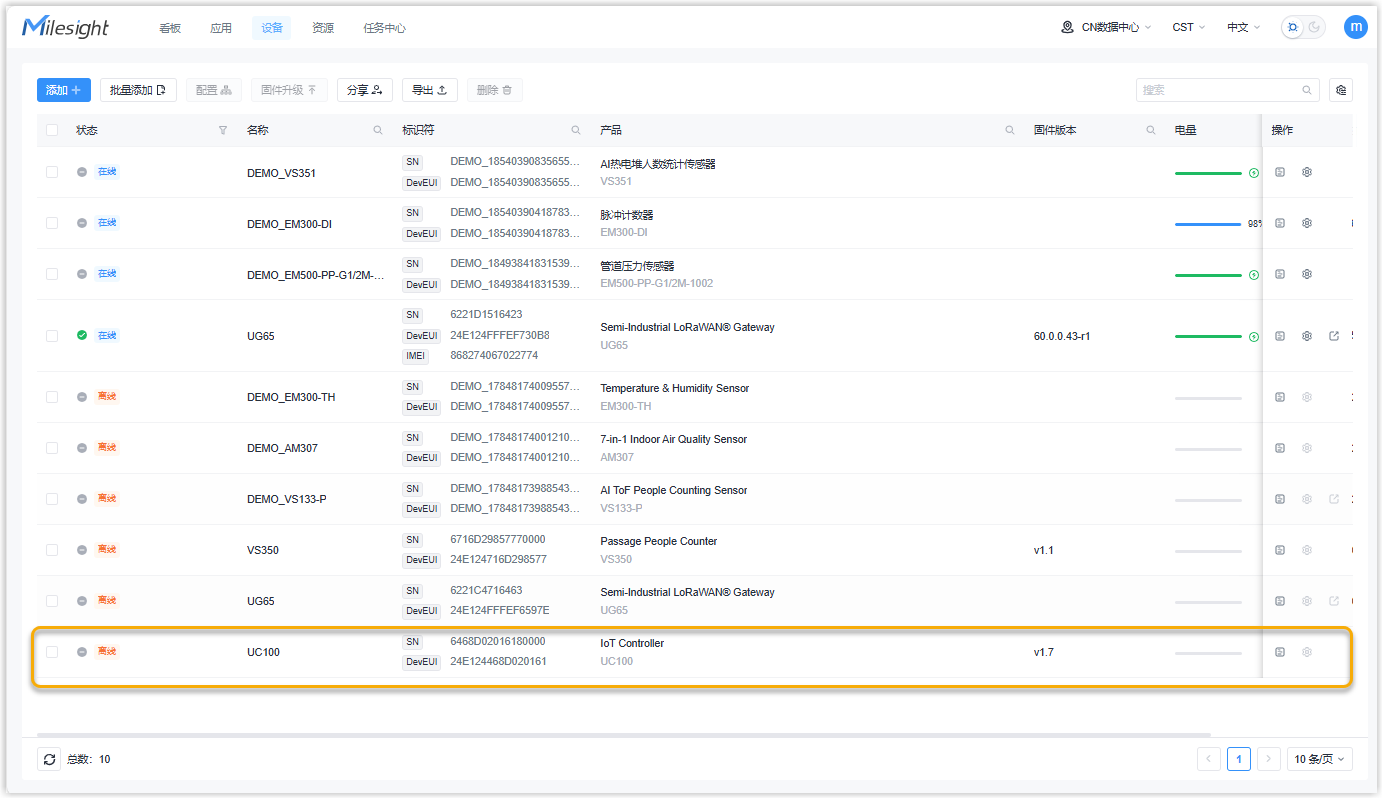Click the 离线 status tag for VS350
The width and height of the screenshot is (1383, 799).
(107, 550)
